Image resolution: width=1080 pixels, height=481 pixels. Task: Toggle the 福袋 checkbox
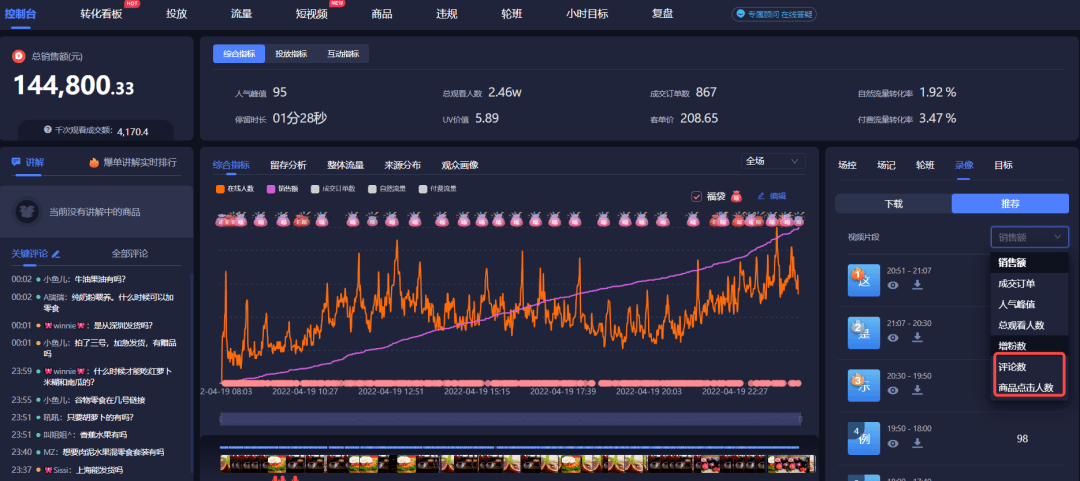(696, 196)
